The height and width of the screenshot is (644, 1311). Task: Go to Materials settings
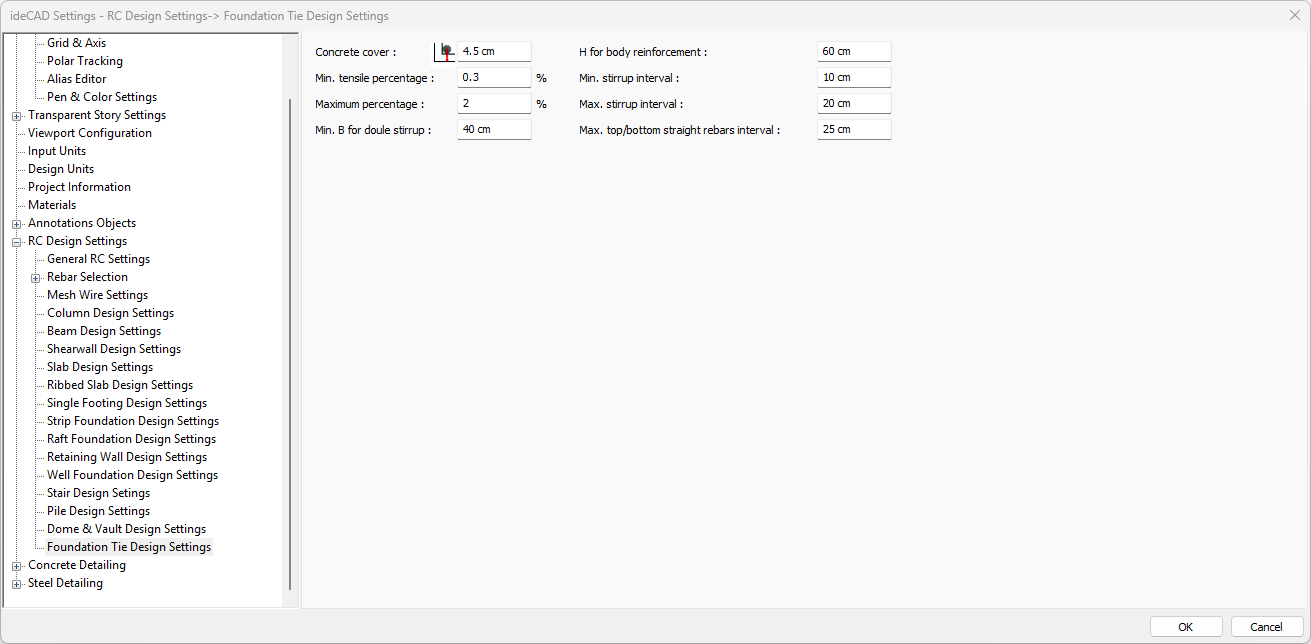[52, 205]
